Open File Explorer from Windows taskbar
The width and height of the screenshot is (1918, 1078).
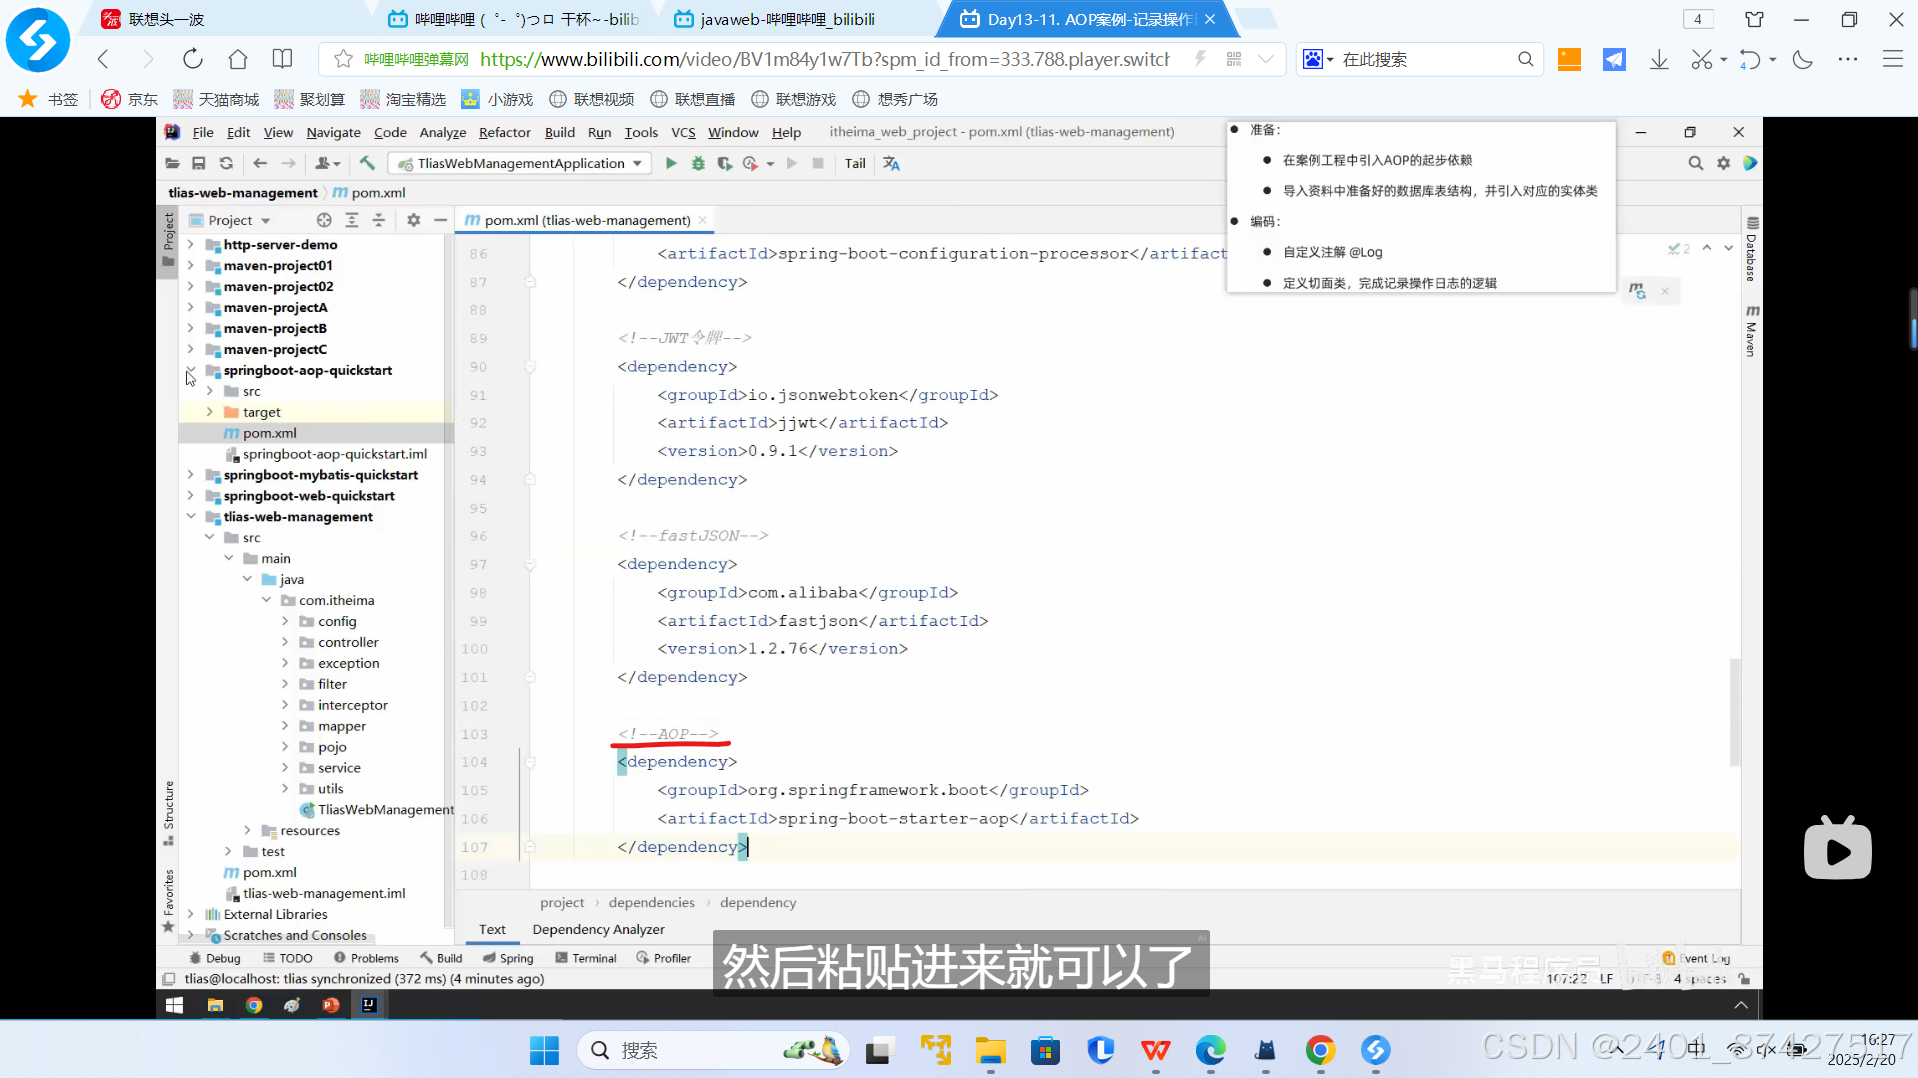click(991, 1050)
